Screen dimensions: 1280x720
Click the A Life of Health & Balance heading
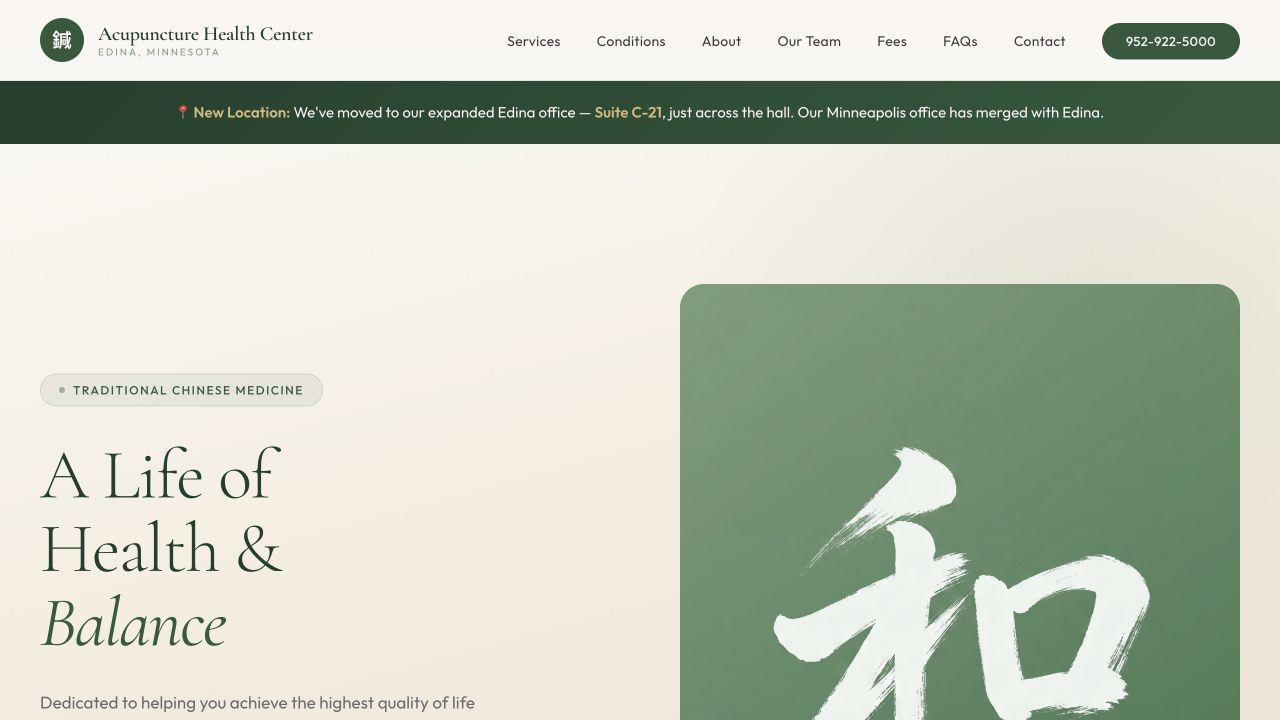coord(162,550)
